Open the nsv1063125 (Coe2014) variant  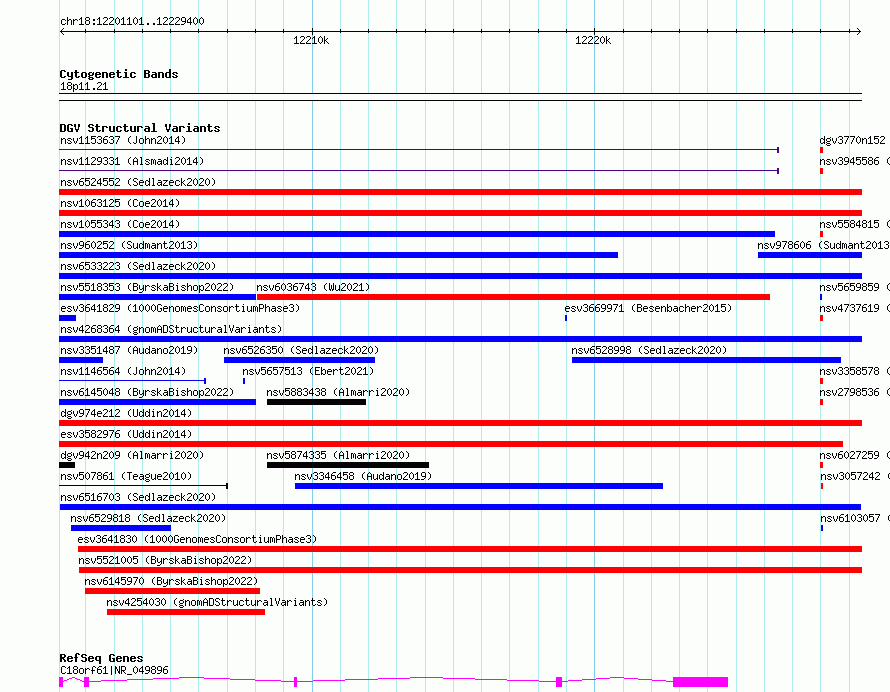point(460,213)
